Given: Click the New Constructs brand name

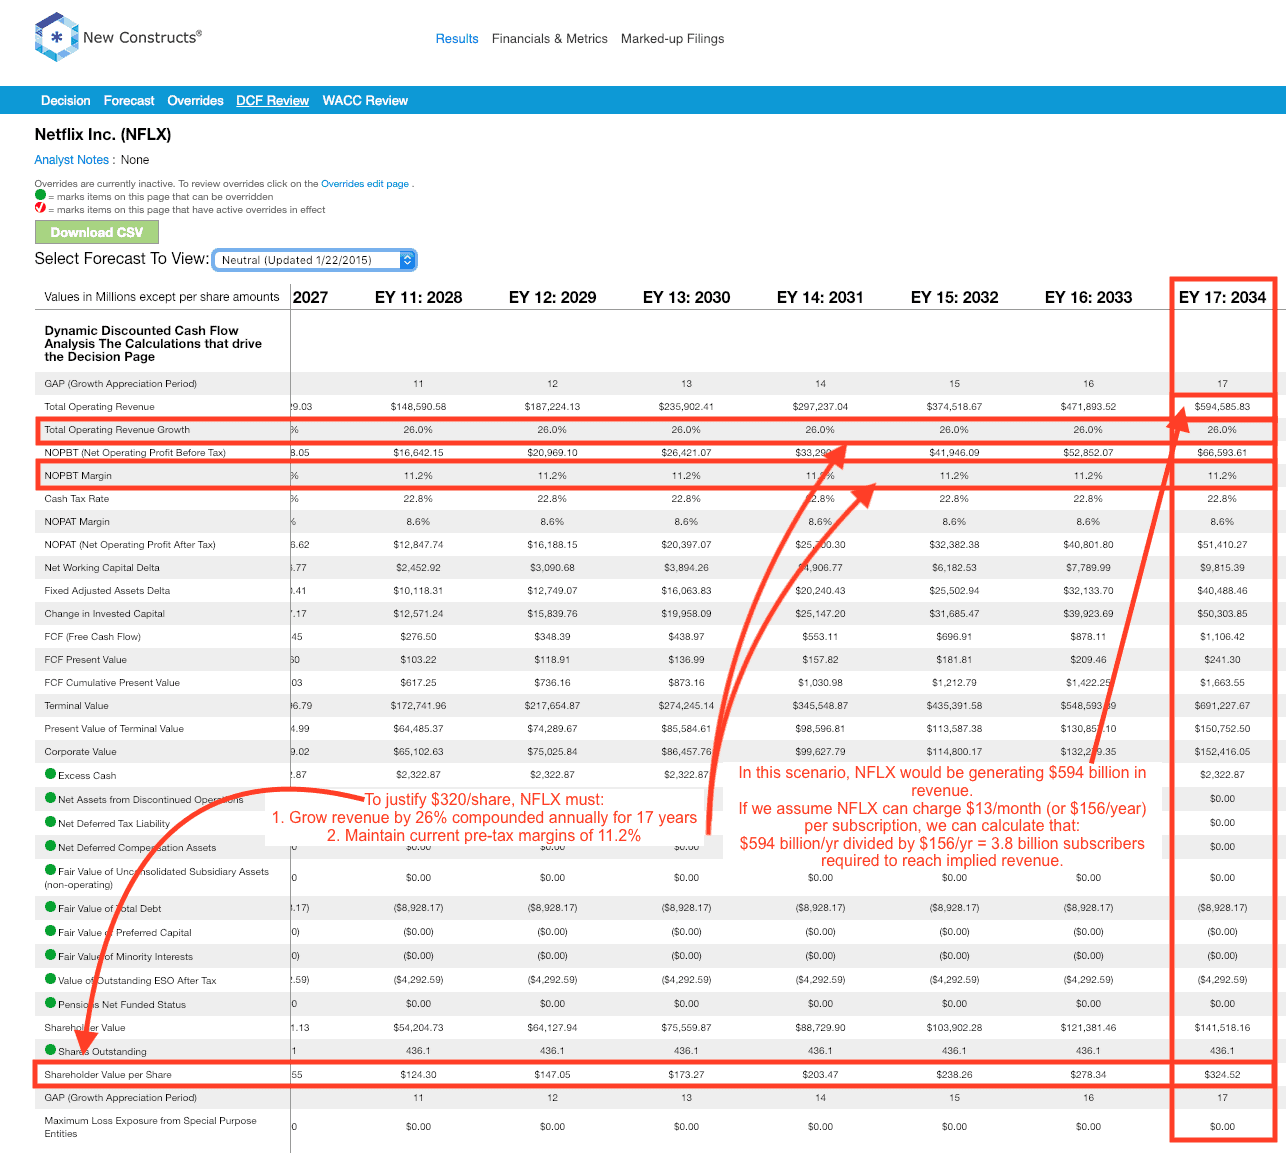Looking at the screenshot, I should (x=142, y=38).
